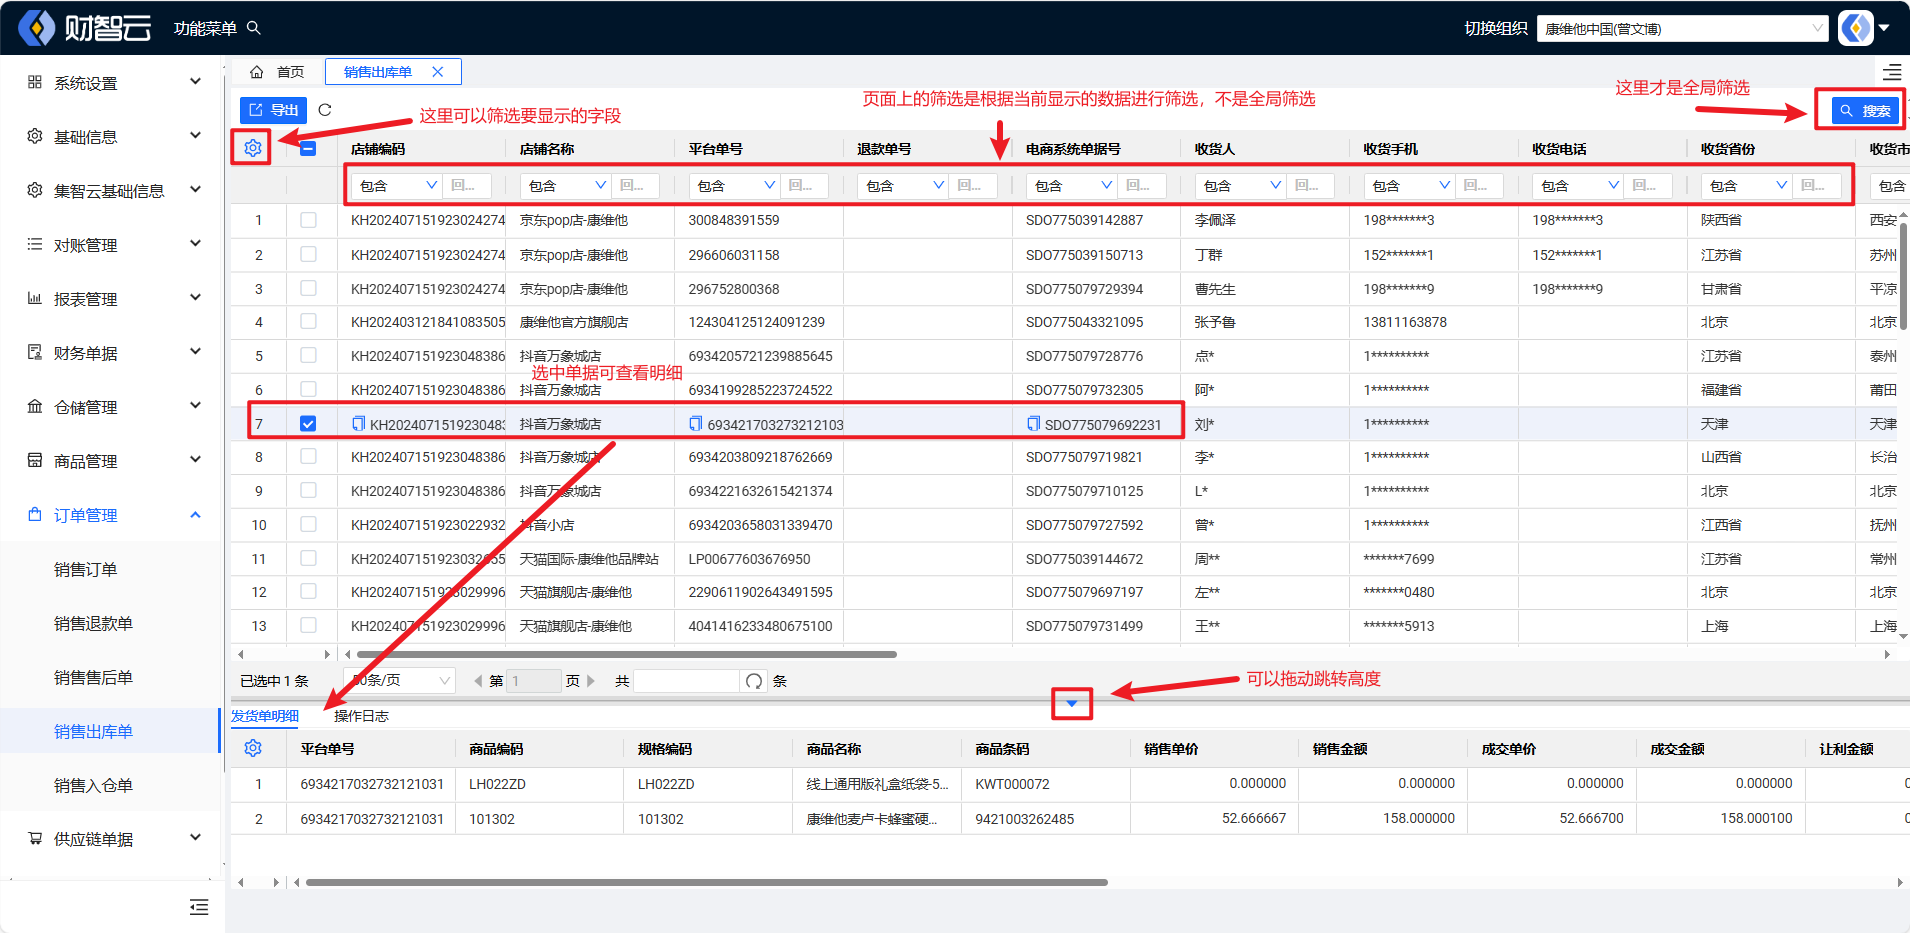The image size is (1910, 933).
Task: Check the checkbox for row 1
Action: pyautogui.click(x=308, y=220)
